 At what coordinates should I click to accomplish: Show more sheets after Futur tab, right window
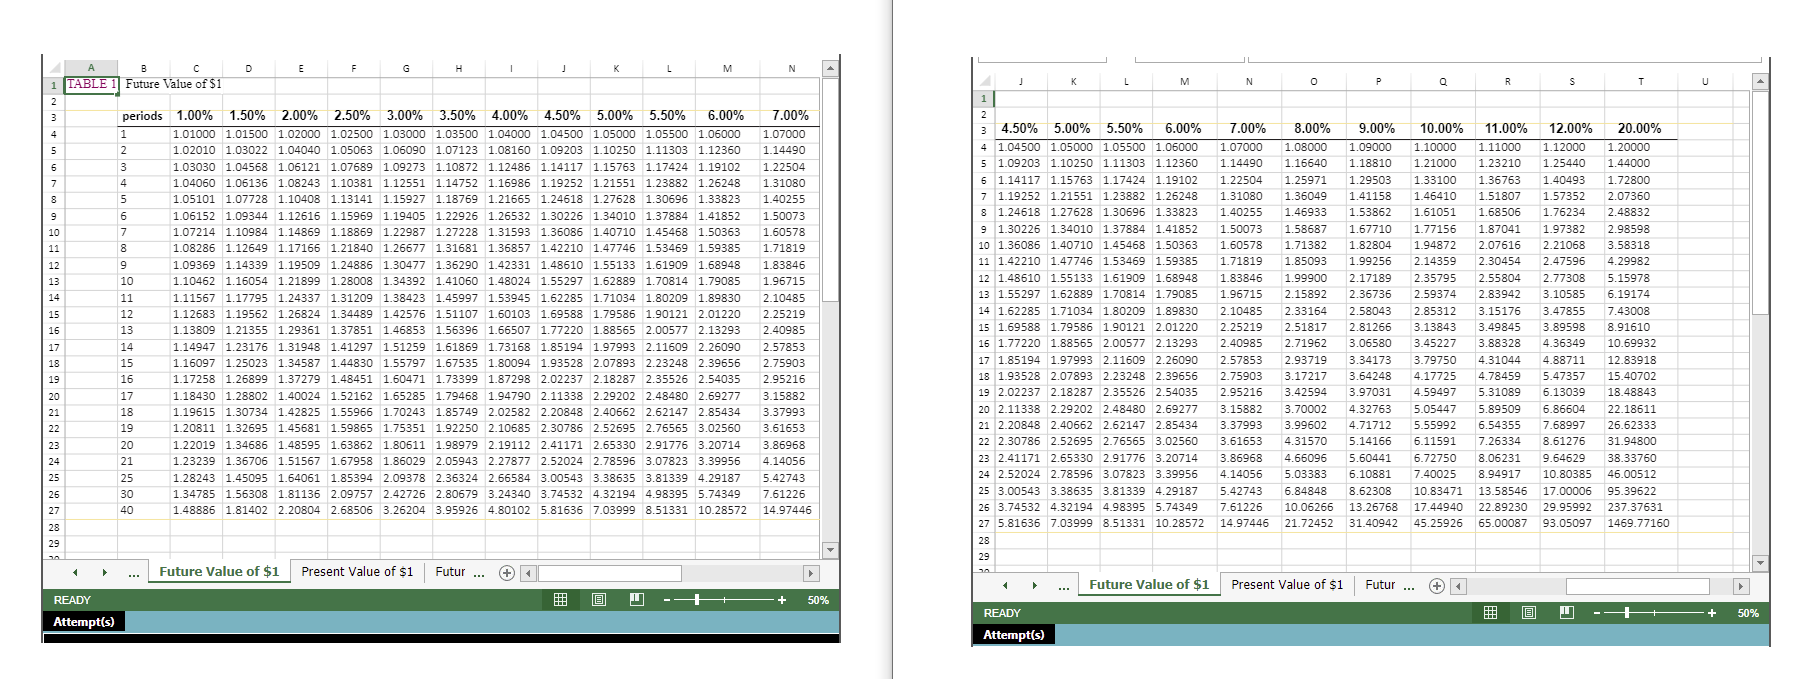pyautogui.click(x=1409, y=586)
